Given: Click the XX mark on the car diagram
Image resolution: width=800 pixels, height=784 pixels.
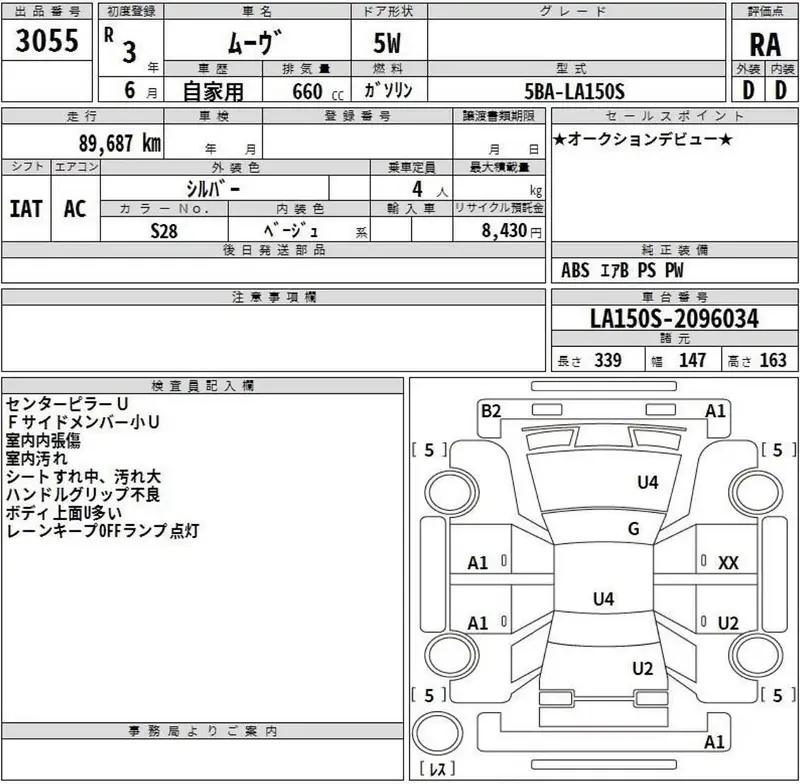Looking at the screenshot, I should [728, 563].
